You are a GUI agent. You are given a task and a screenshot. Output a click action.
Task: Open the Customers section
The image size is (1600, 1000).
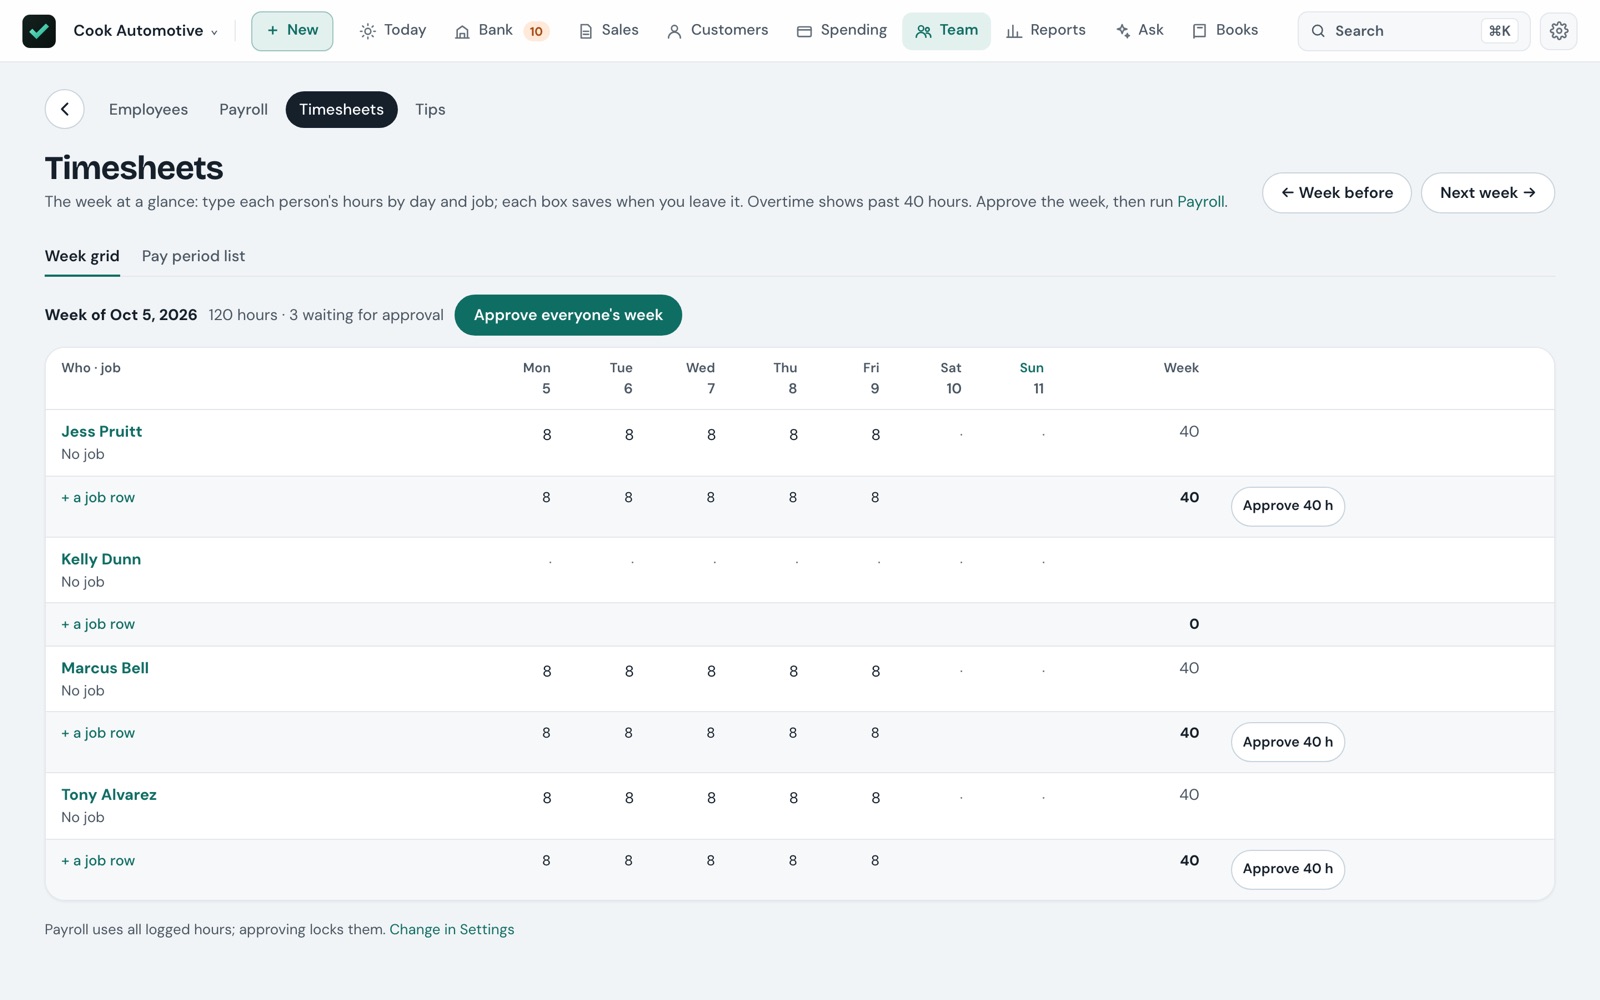717,31
